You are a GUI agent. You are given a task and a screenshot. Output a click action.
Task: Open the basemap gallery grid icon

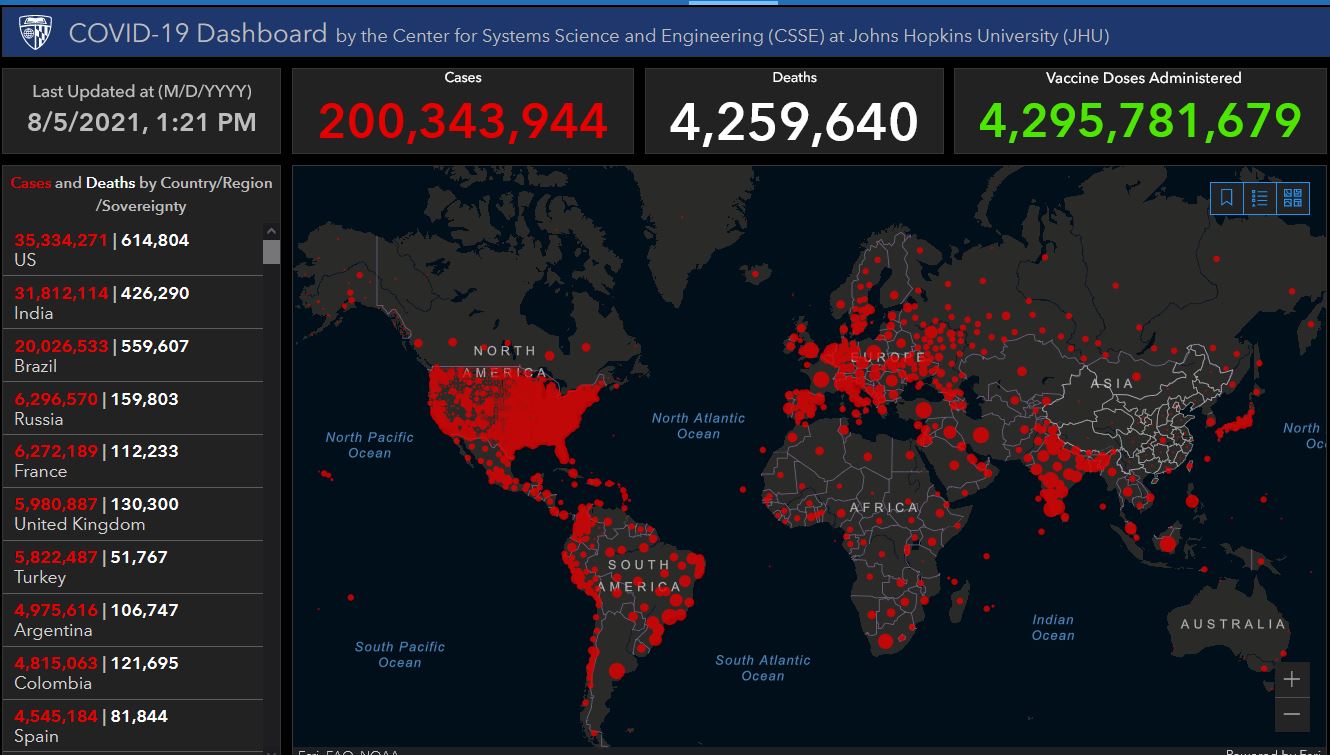click(1293, 198)
